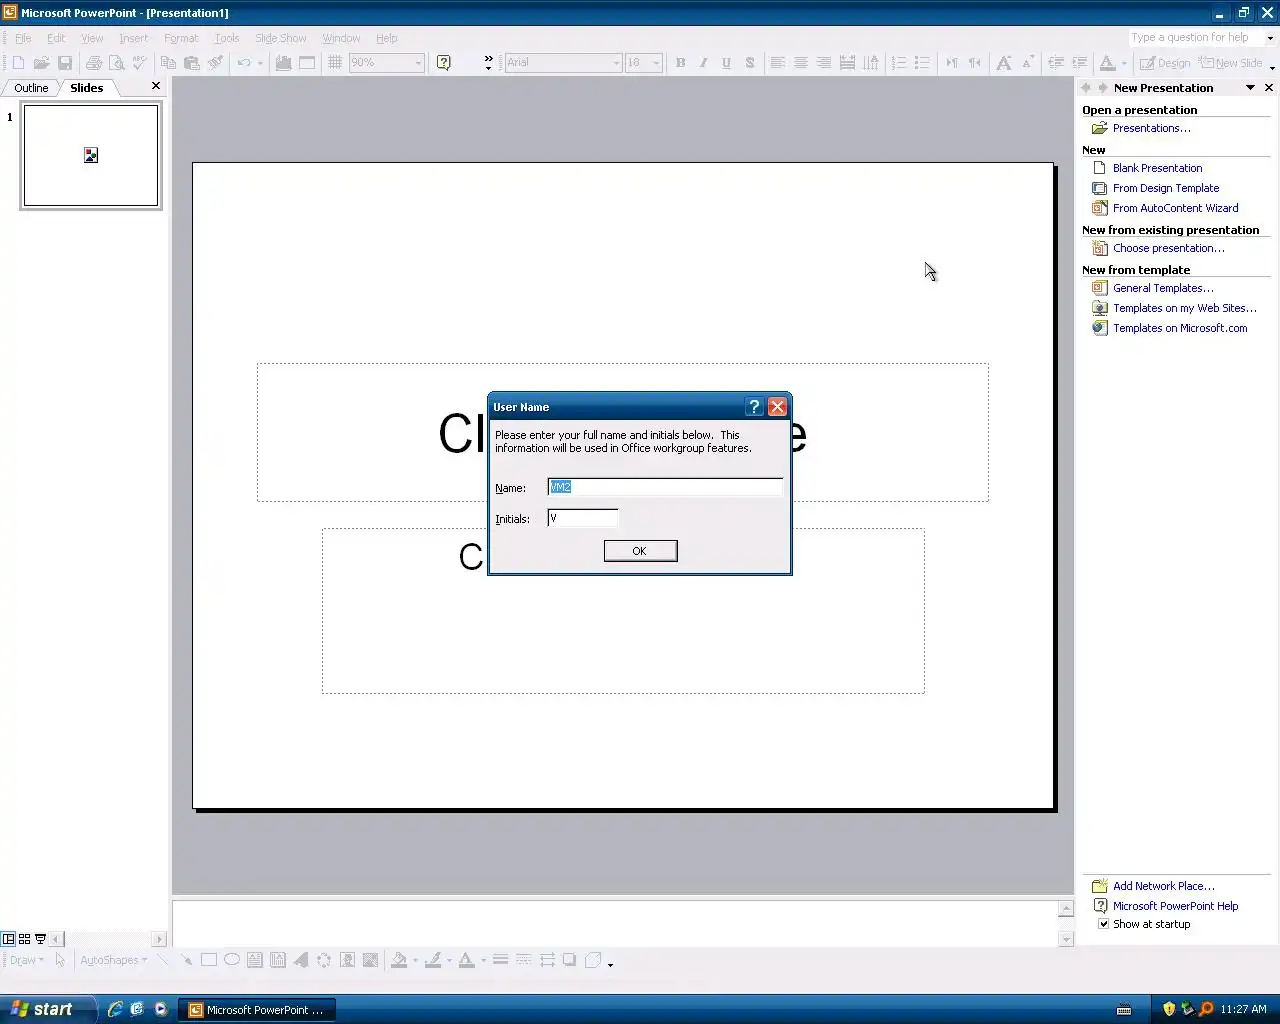The image size is (1280, 1024).
Task: Open the Arial font name dropdown
Action: coord(616,63)
